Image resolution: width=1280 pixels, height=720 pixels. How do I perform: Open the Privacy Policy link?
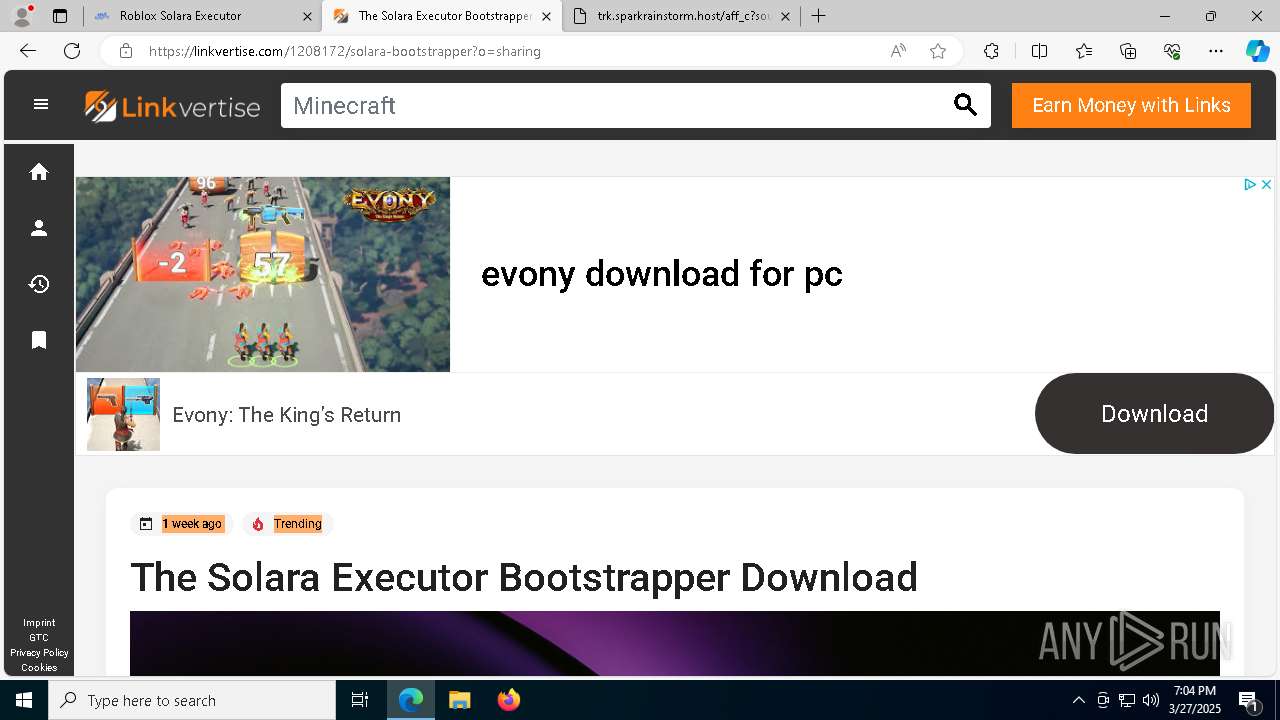(x=39, y=652)
